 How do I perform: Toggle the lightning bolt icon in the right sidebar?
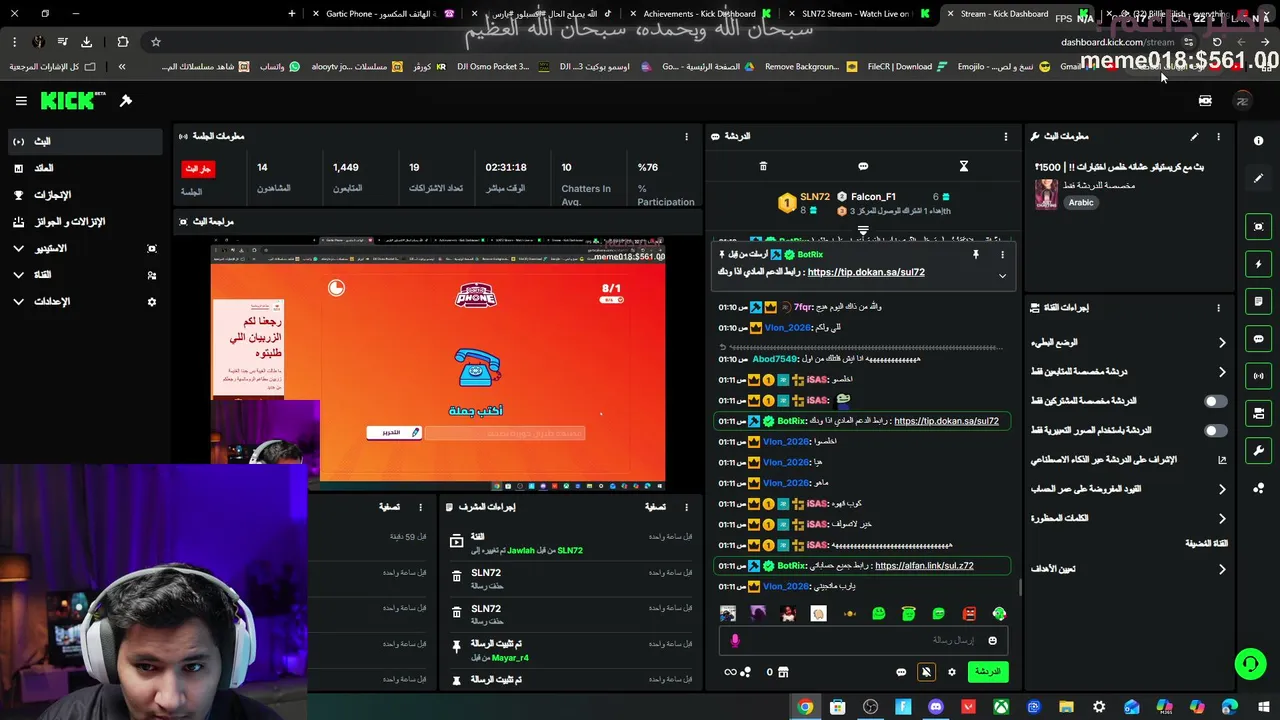pyautogui.click(x=1259, y=264)
